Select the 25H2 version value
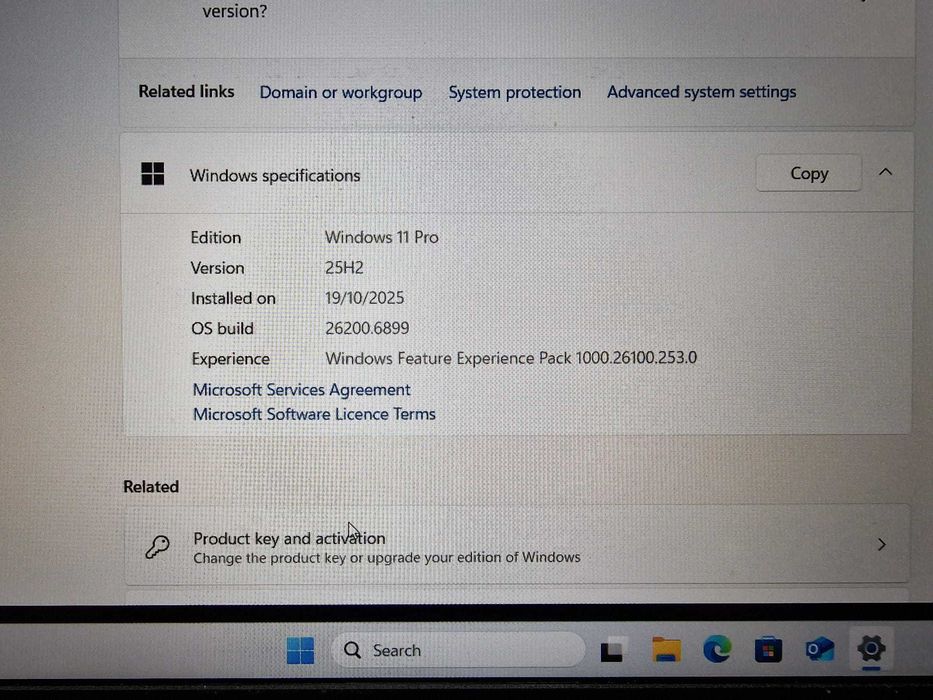Screen dimensions: 933x700 (344, 267)
